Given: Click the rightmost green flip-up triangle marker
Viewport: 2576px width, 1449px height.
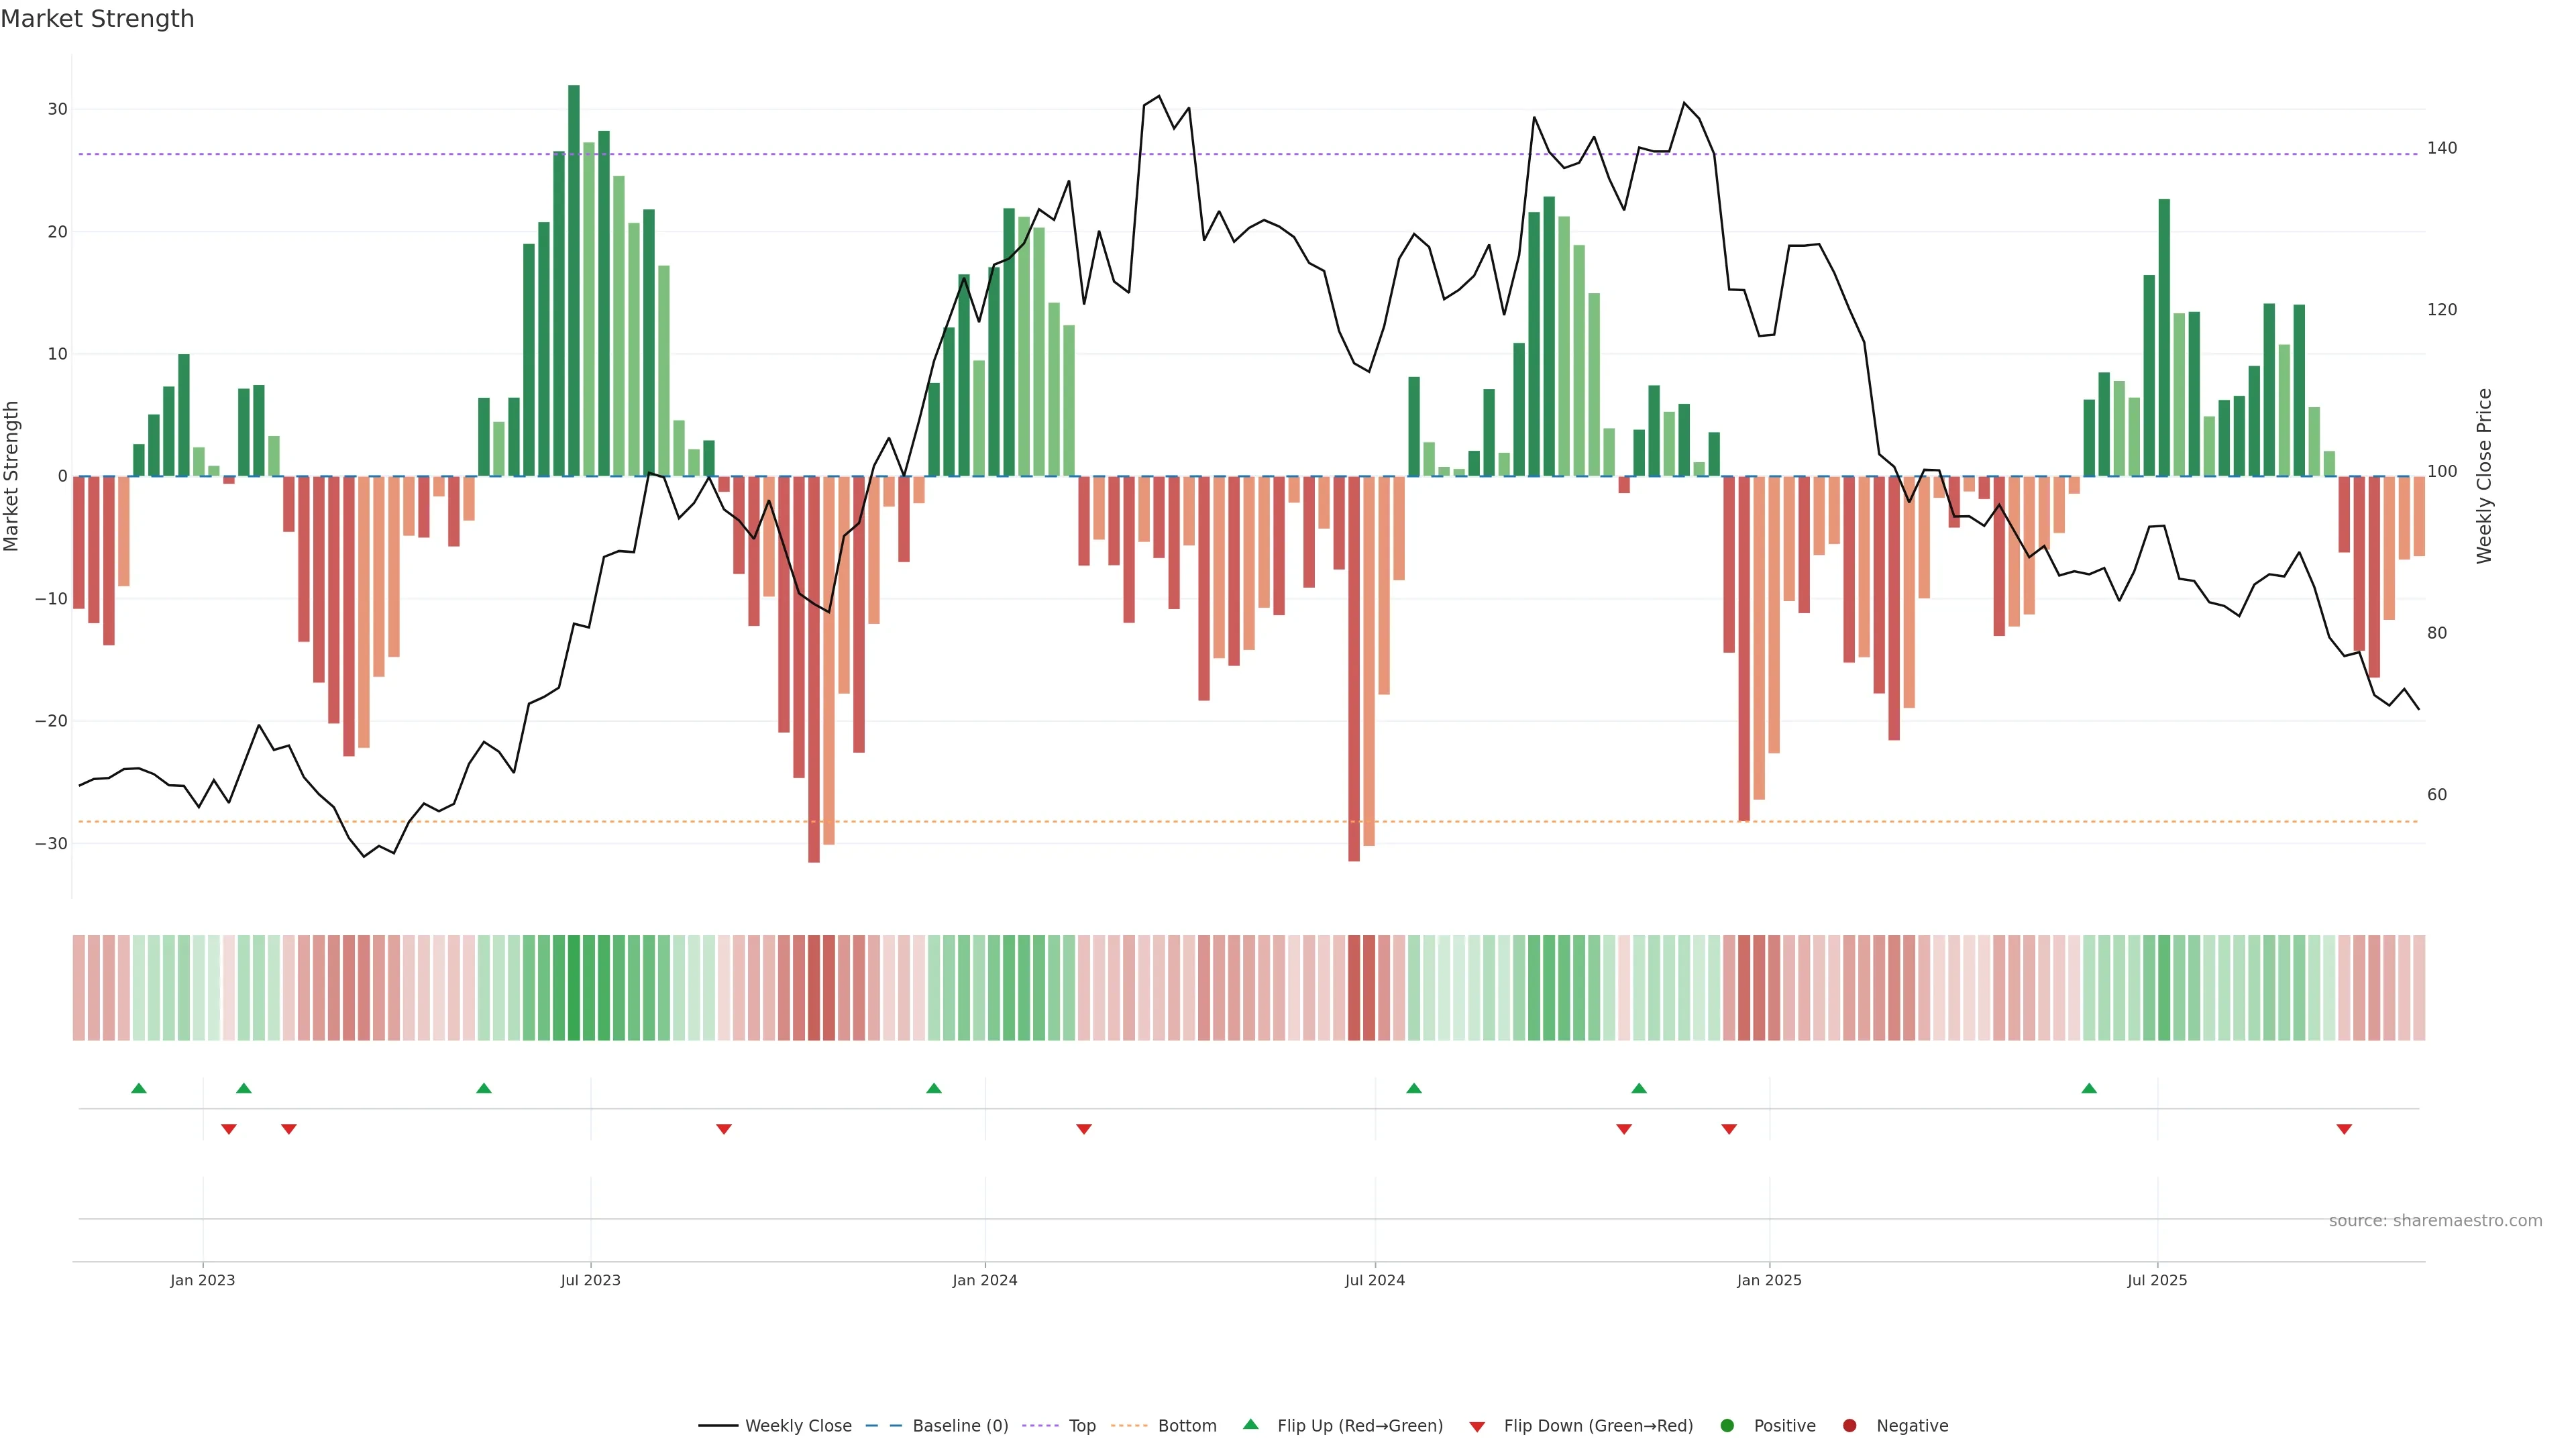Looking at the screenshot, I should [2089, 1088].
